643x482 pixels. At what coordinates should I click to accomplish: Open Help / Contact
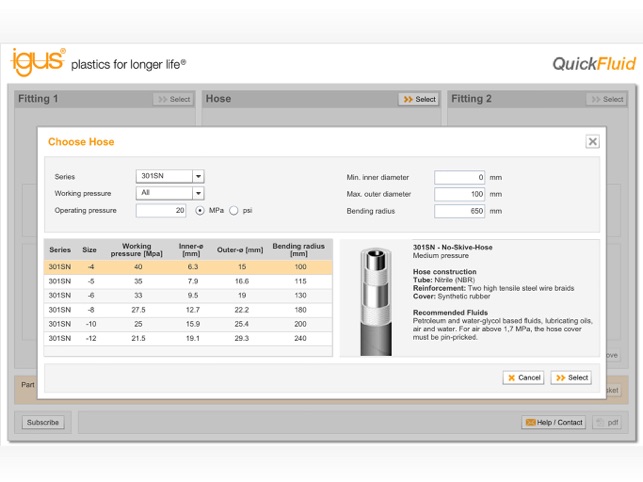(553, 423)
